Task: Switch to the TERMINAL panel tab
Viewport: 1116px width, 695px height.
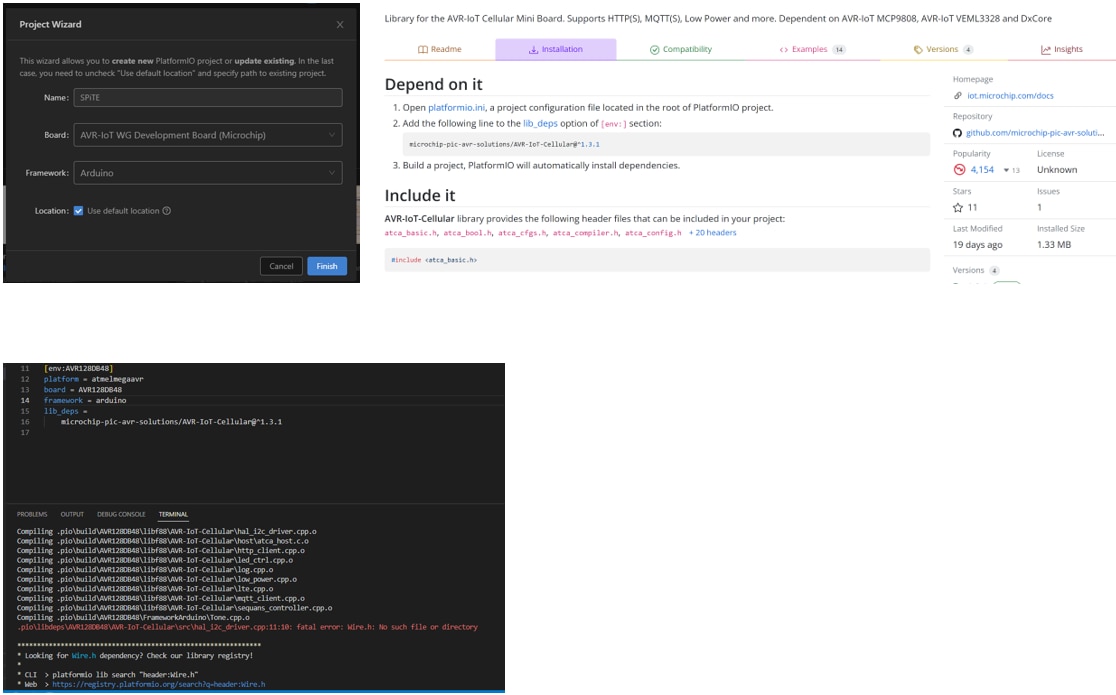Action: 173,514
